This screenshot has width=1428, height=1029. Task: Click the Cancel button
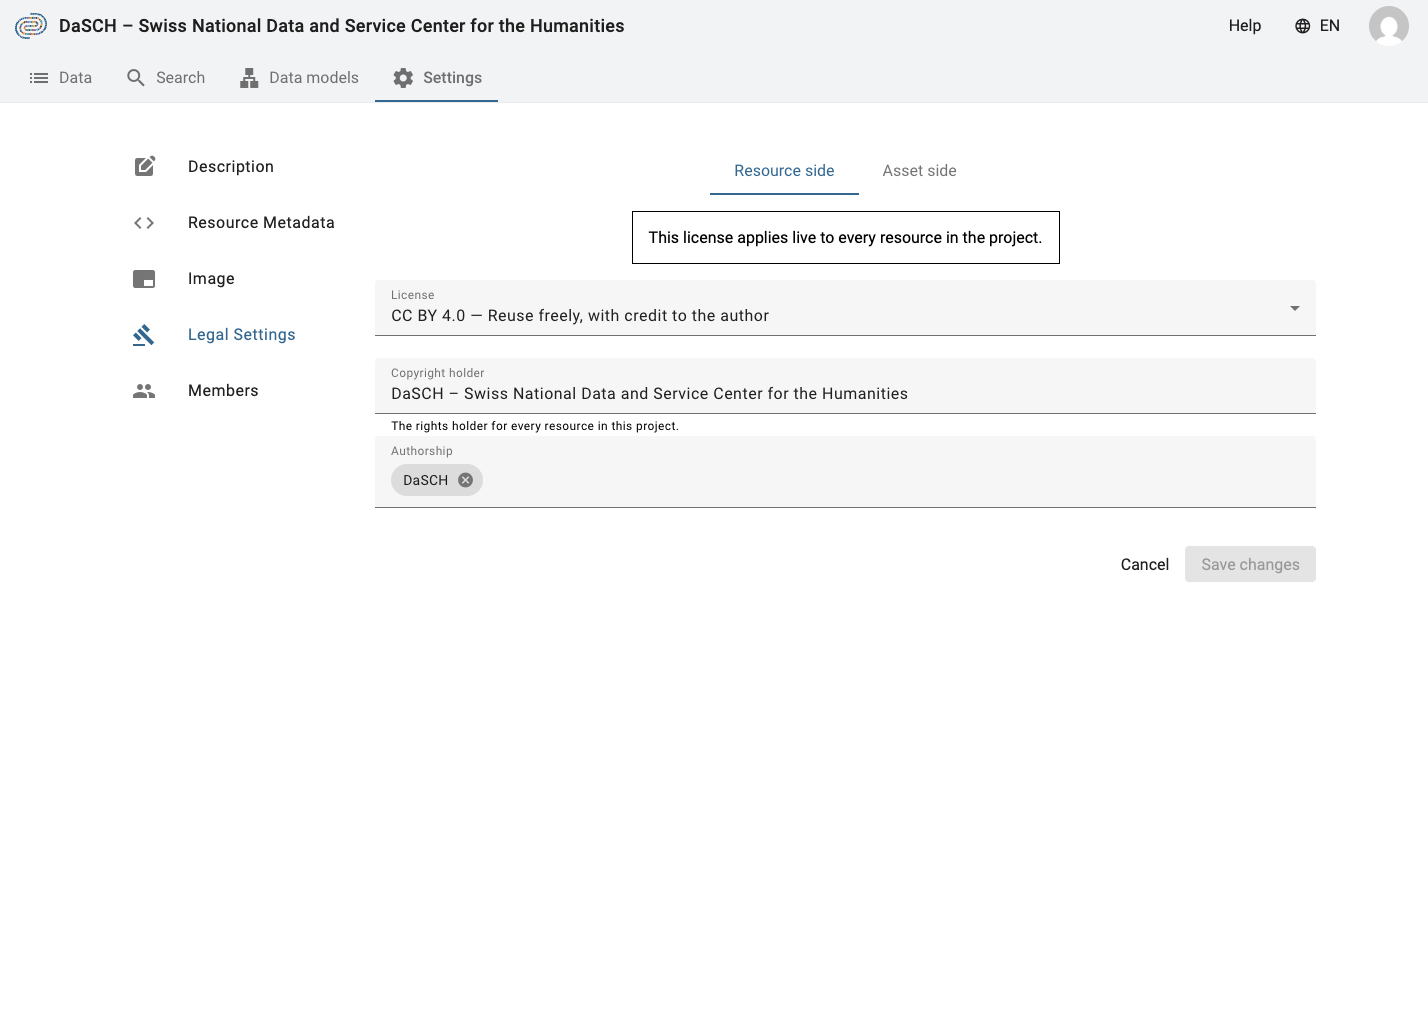coord(1144,564)
